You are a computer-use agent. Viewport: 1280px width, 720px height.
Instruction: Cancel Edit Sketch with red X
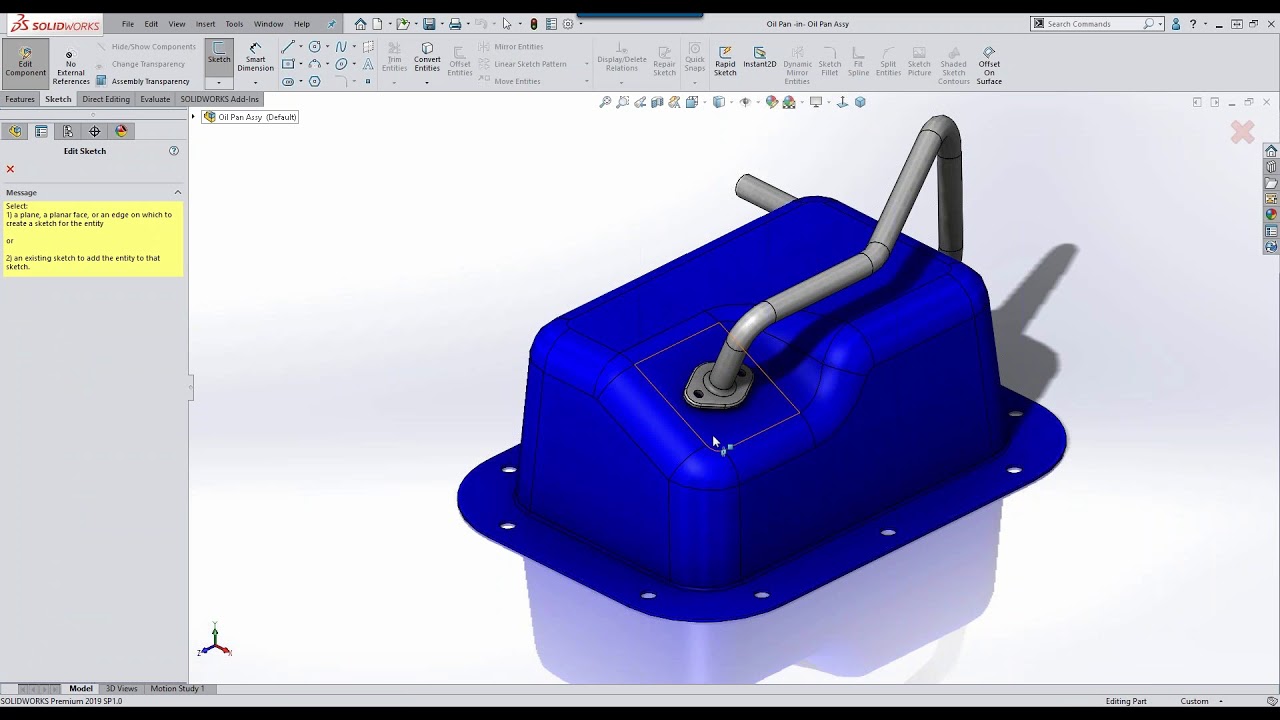10,169
